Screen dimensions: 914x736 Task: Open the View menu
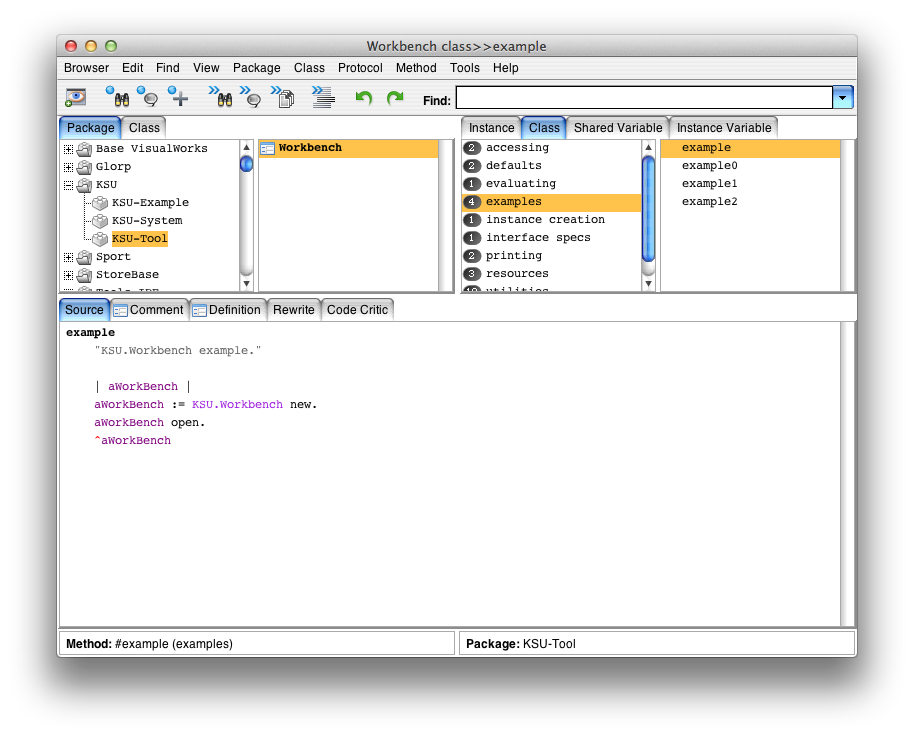(206, 68)
